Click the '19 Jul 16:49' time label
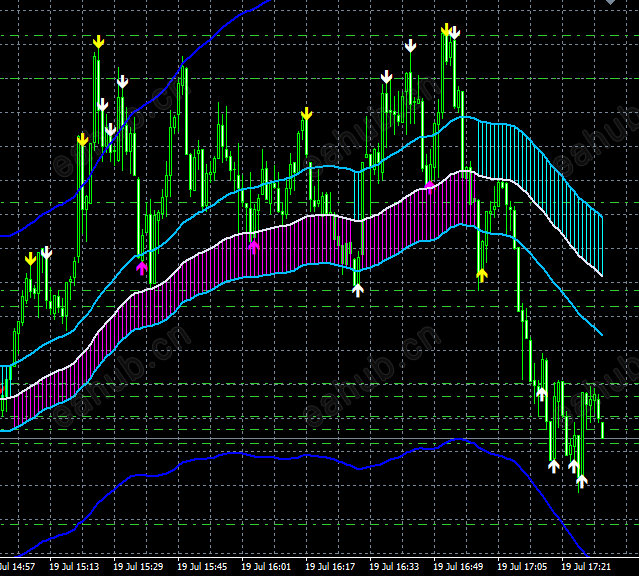Screen dimensions: 639x576 (x=458, y=567)
